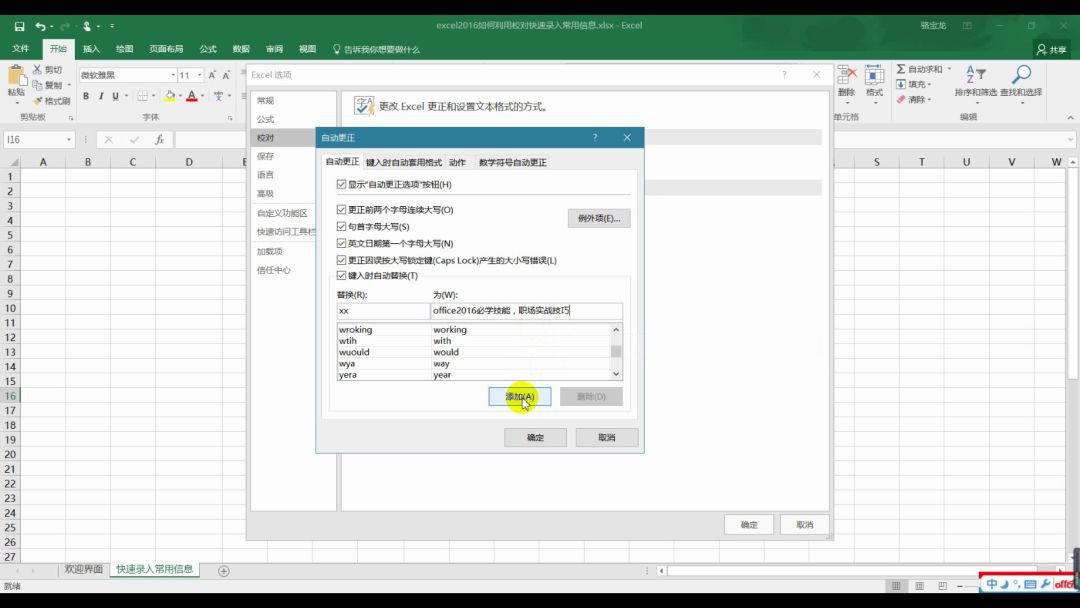The width and height of the screenshot is (1080, 608).
Task: Open 例外项(E)... exceptions button
Action: tap(598, 218)
